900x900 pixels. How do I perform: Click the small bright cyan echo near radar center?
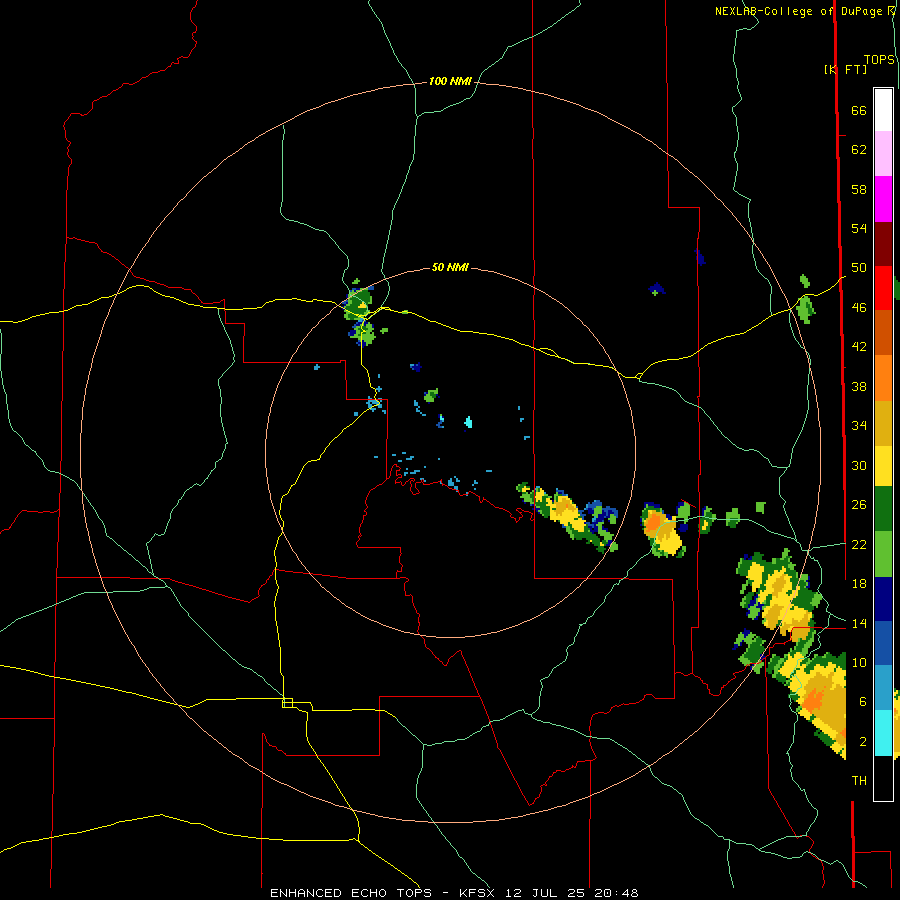point(468,423)
